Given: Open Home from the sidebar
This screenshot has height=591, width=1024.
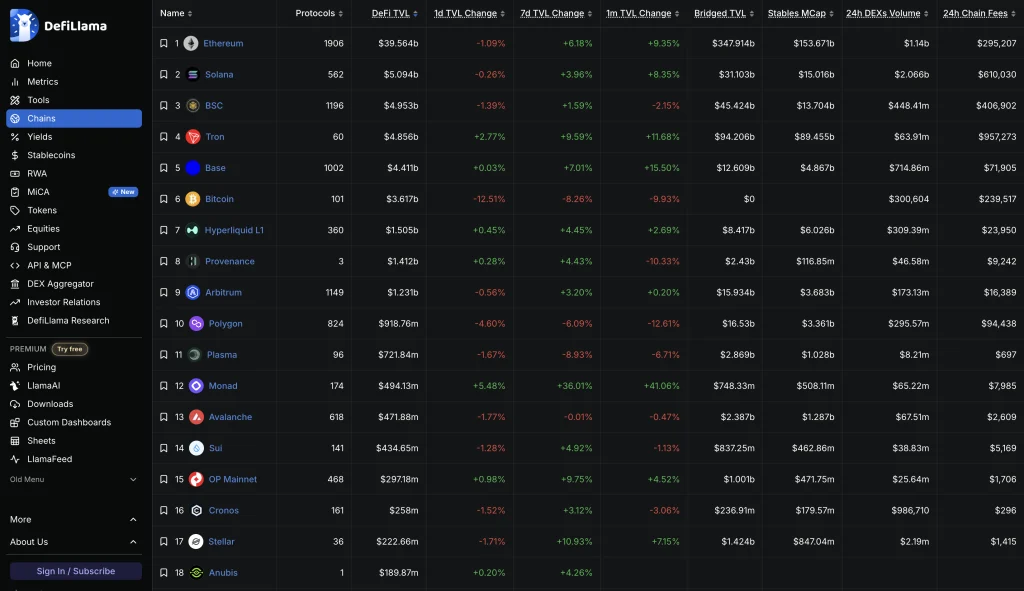Looking at the screenshot, I should coord(39,63).
